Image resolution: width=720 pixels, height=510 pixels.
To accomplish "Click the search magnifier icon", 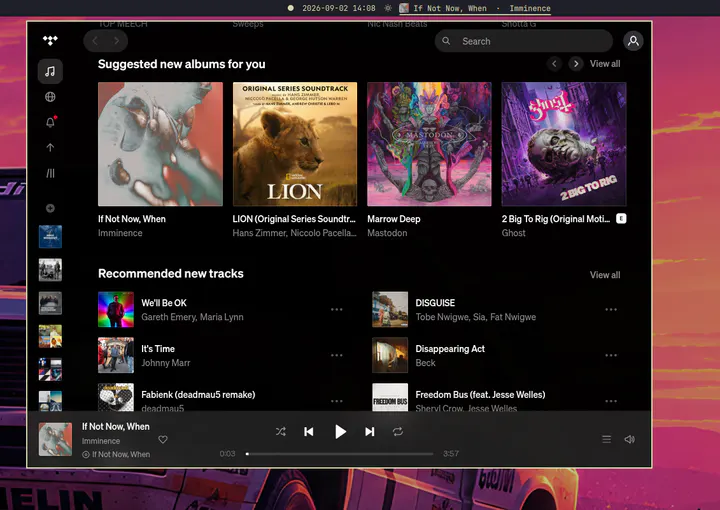I will click(446, 41).
